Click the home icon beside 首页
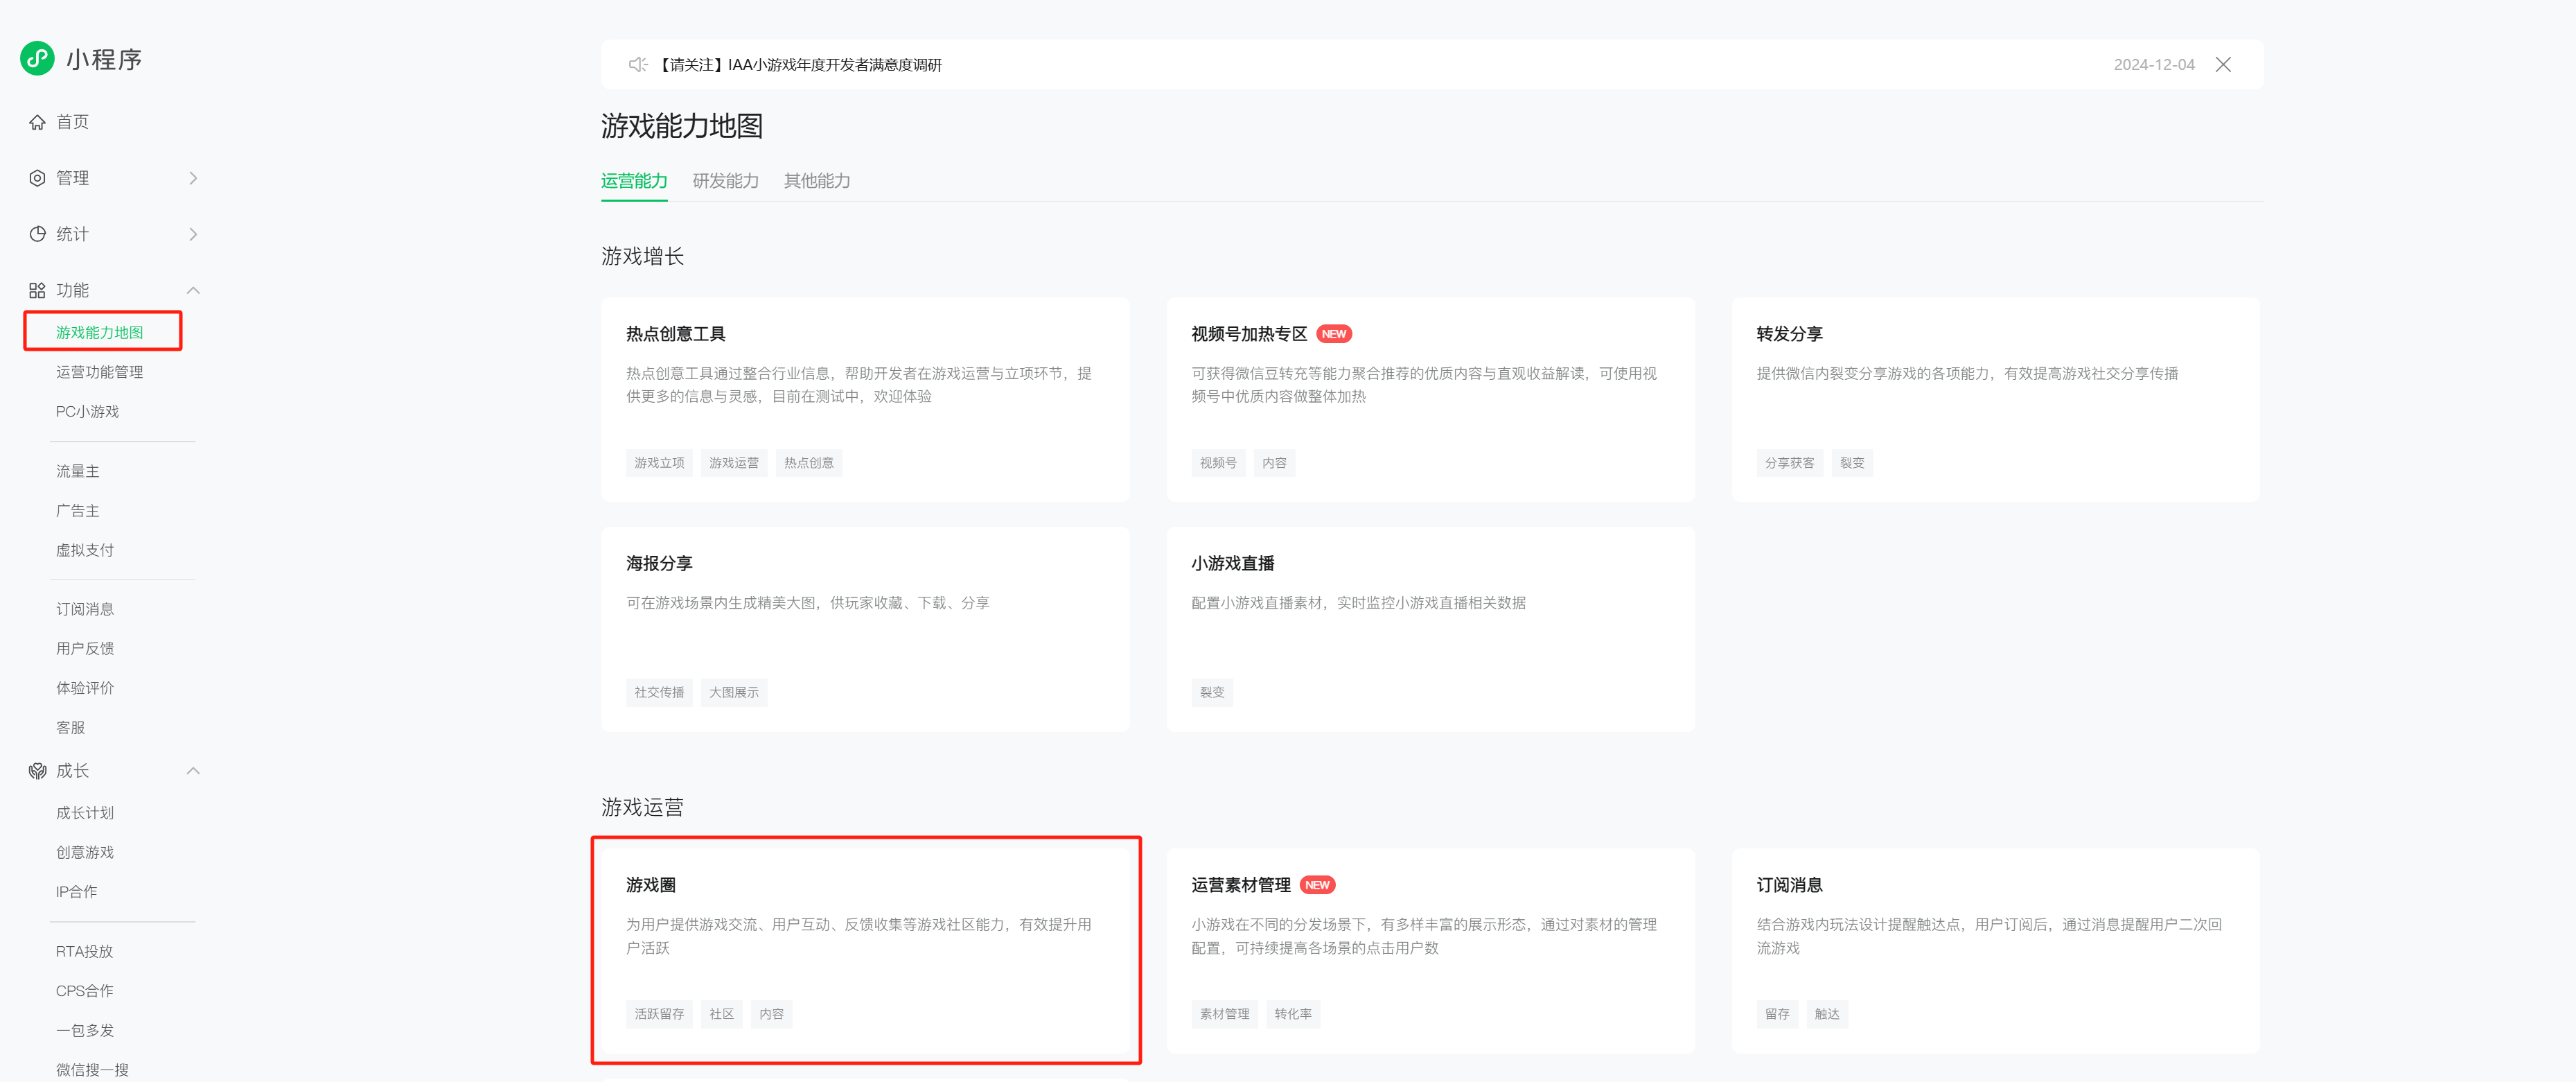Viewport: 2576px width, 1082px height. pyautogui.click(x=37, y=122)
